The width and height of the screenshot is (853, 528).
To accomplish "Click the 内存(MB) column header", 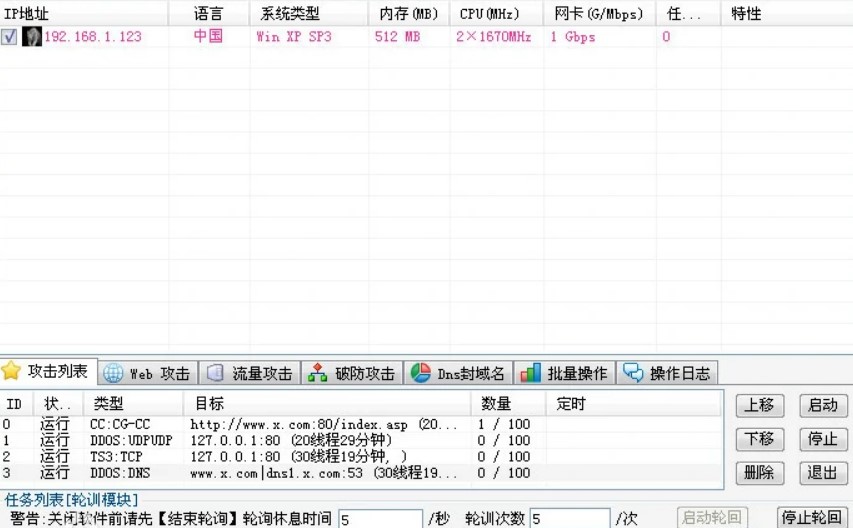I will tap(409, 13).
